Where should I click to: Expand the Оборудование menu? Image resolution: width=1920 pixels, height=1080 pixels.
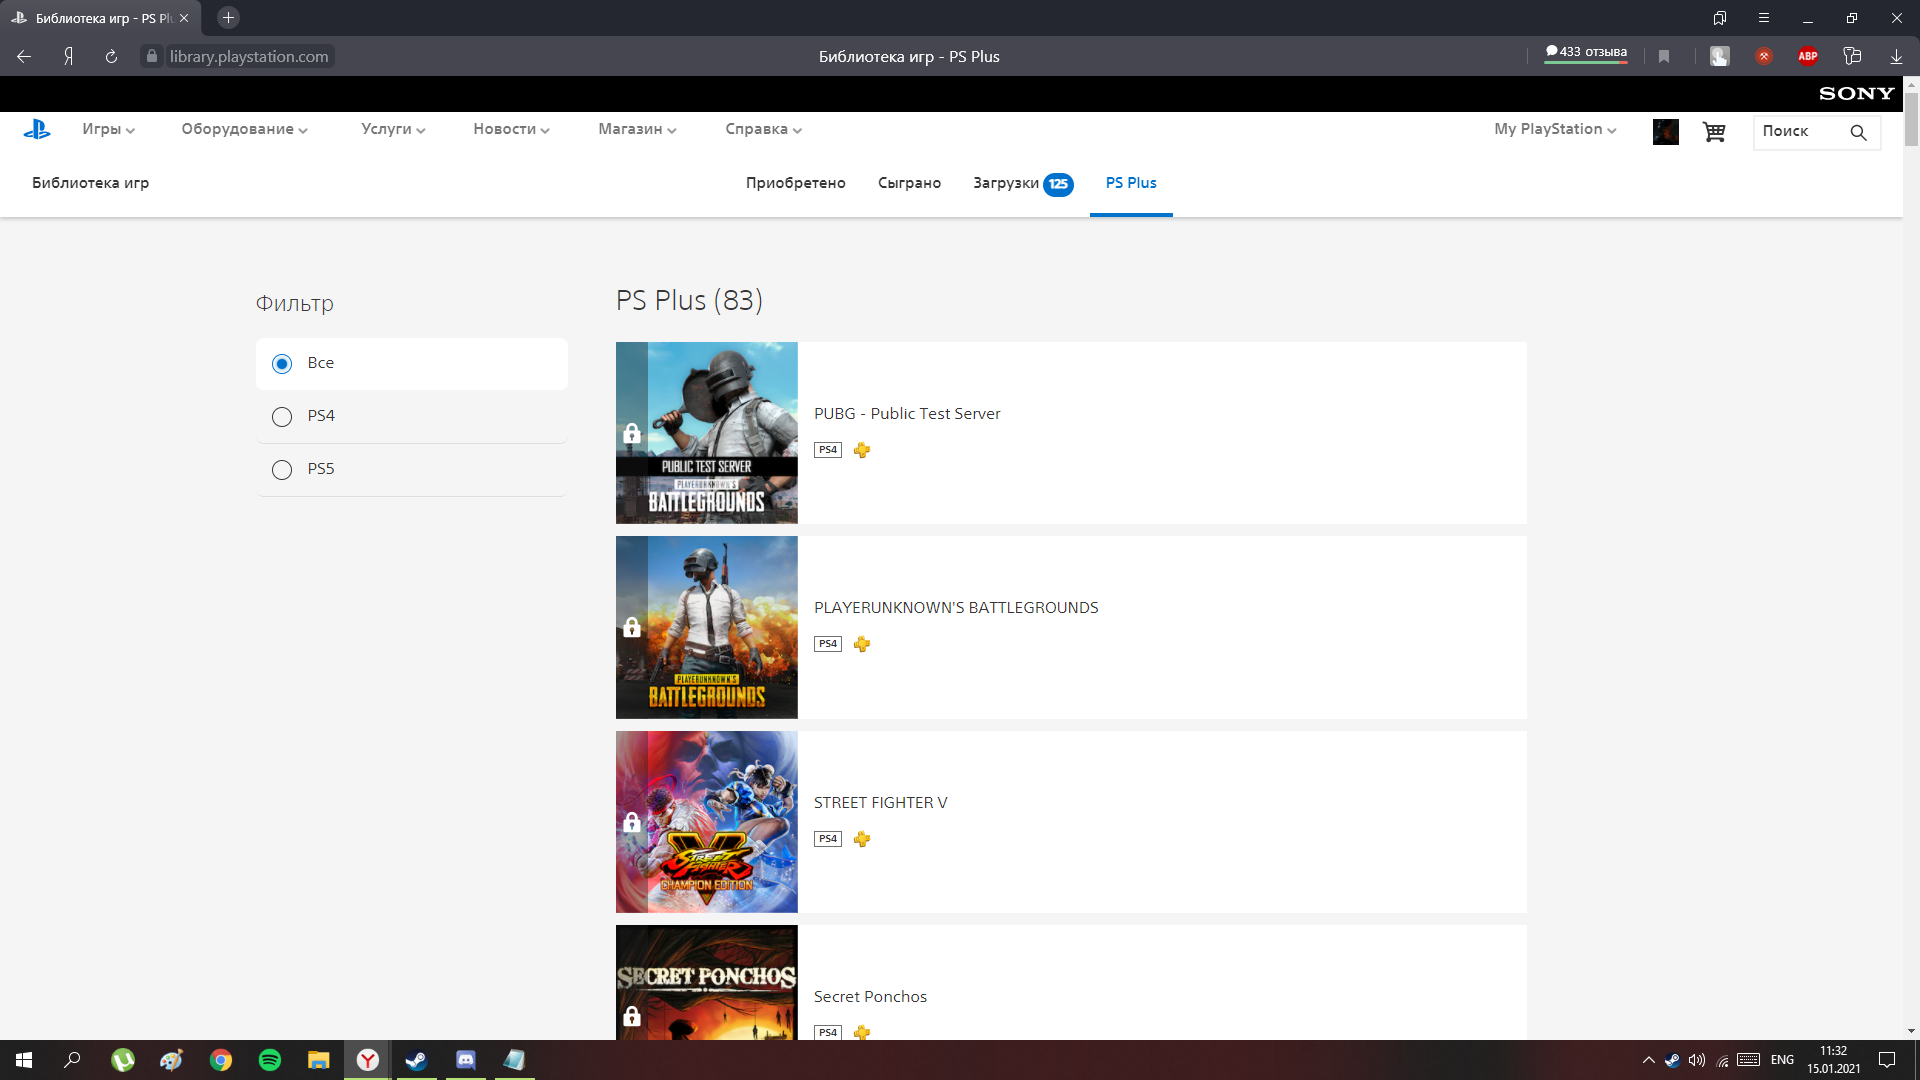pyautogui.click(x=244, y=129)
